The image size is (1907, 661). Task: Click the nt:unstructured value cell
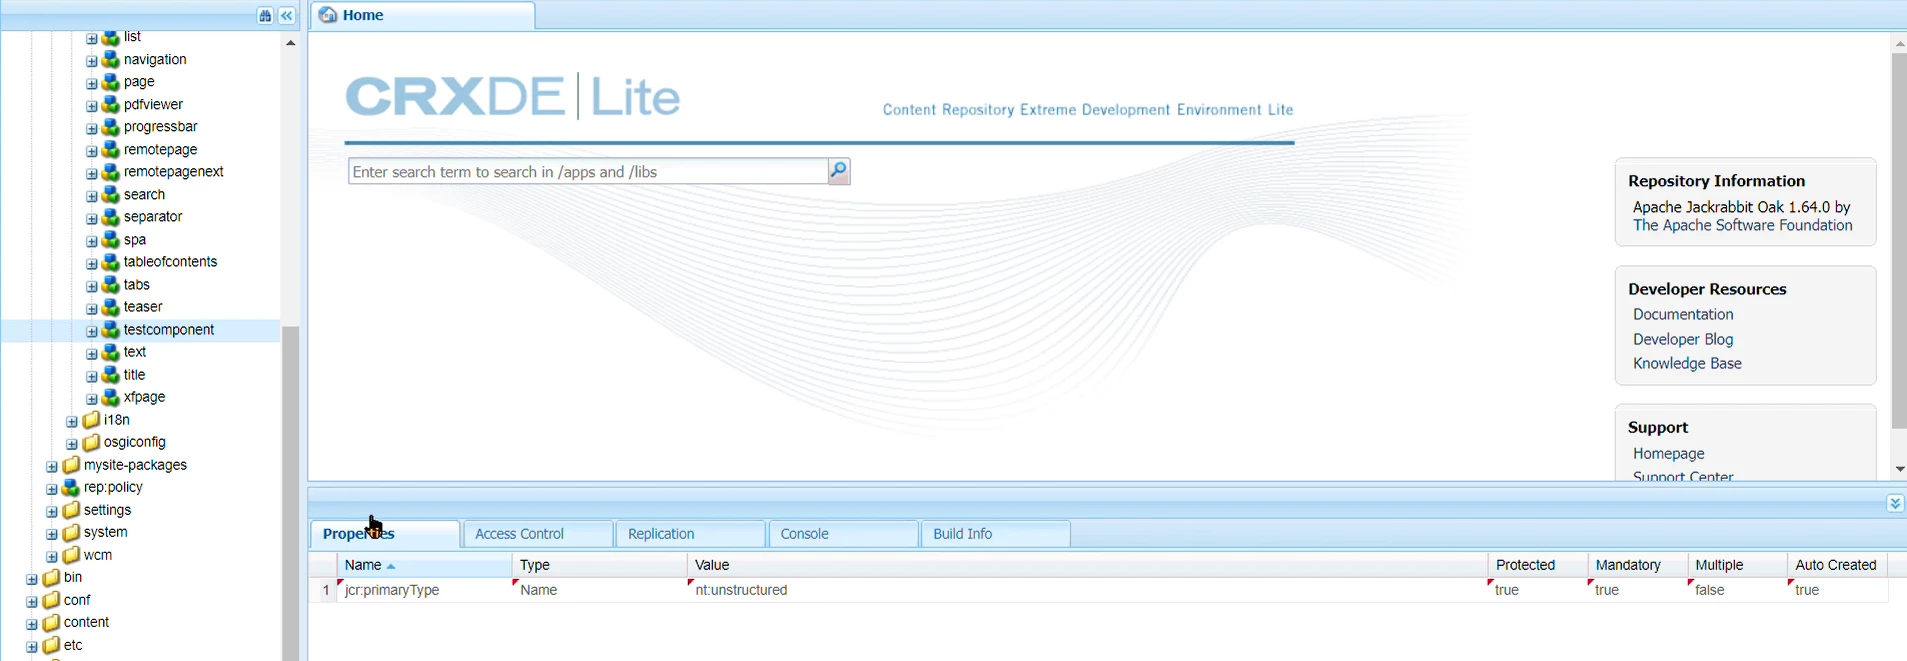click(x=1087, y=591)
